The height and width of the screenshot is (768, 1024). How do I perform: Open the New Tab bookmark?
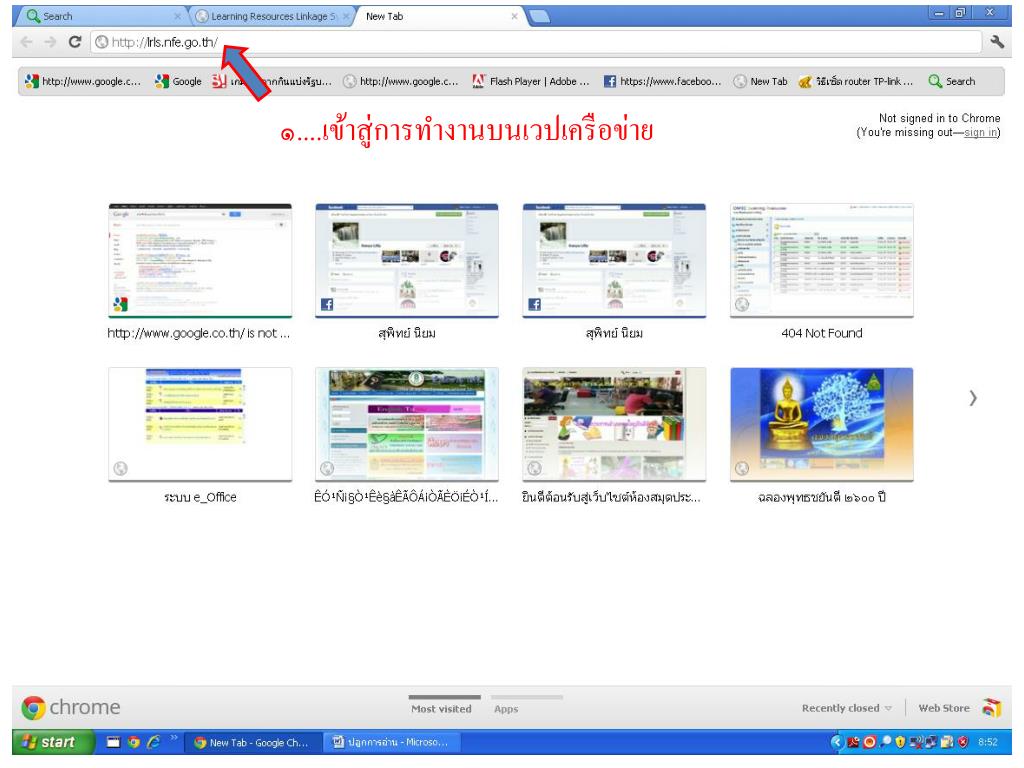coord(760,82)
